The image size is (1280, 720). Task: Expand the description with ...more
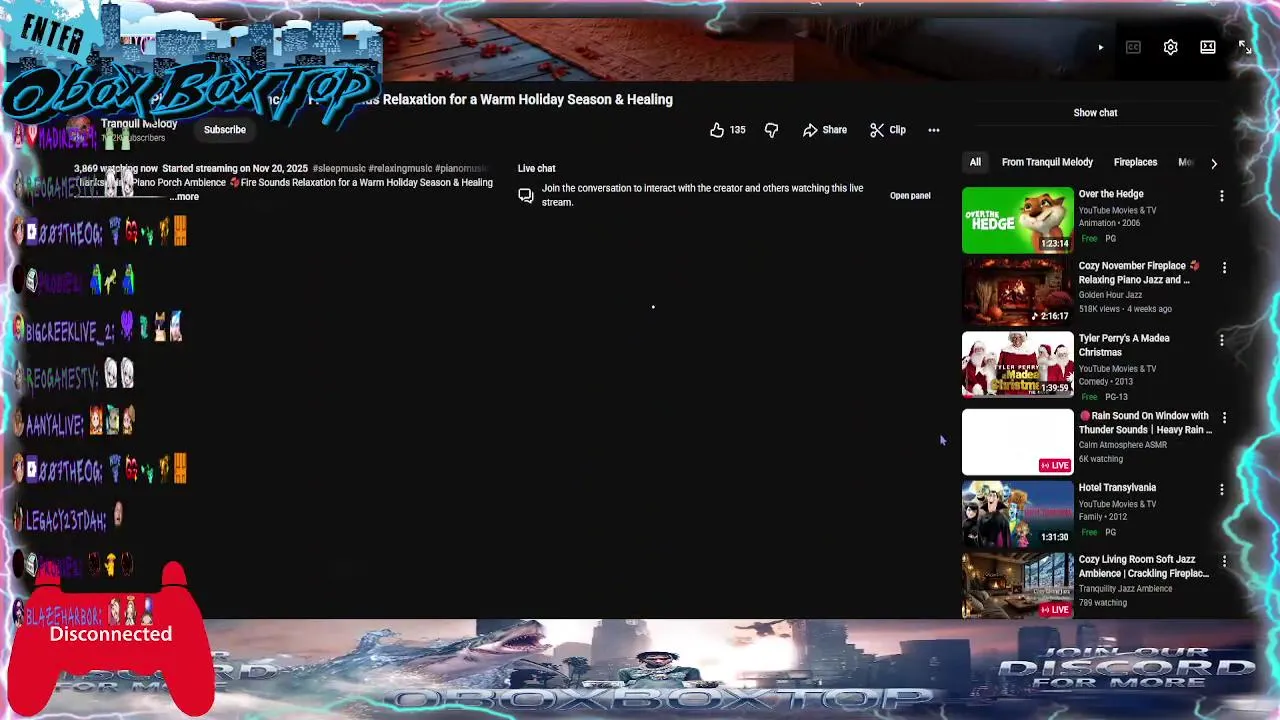point(184,197)
